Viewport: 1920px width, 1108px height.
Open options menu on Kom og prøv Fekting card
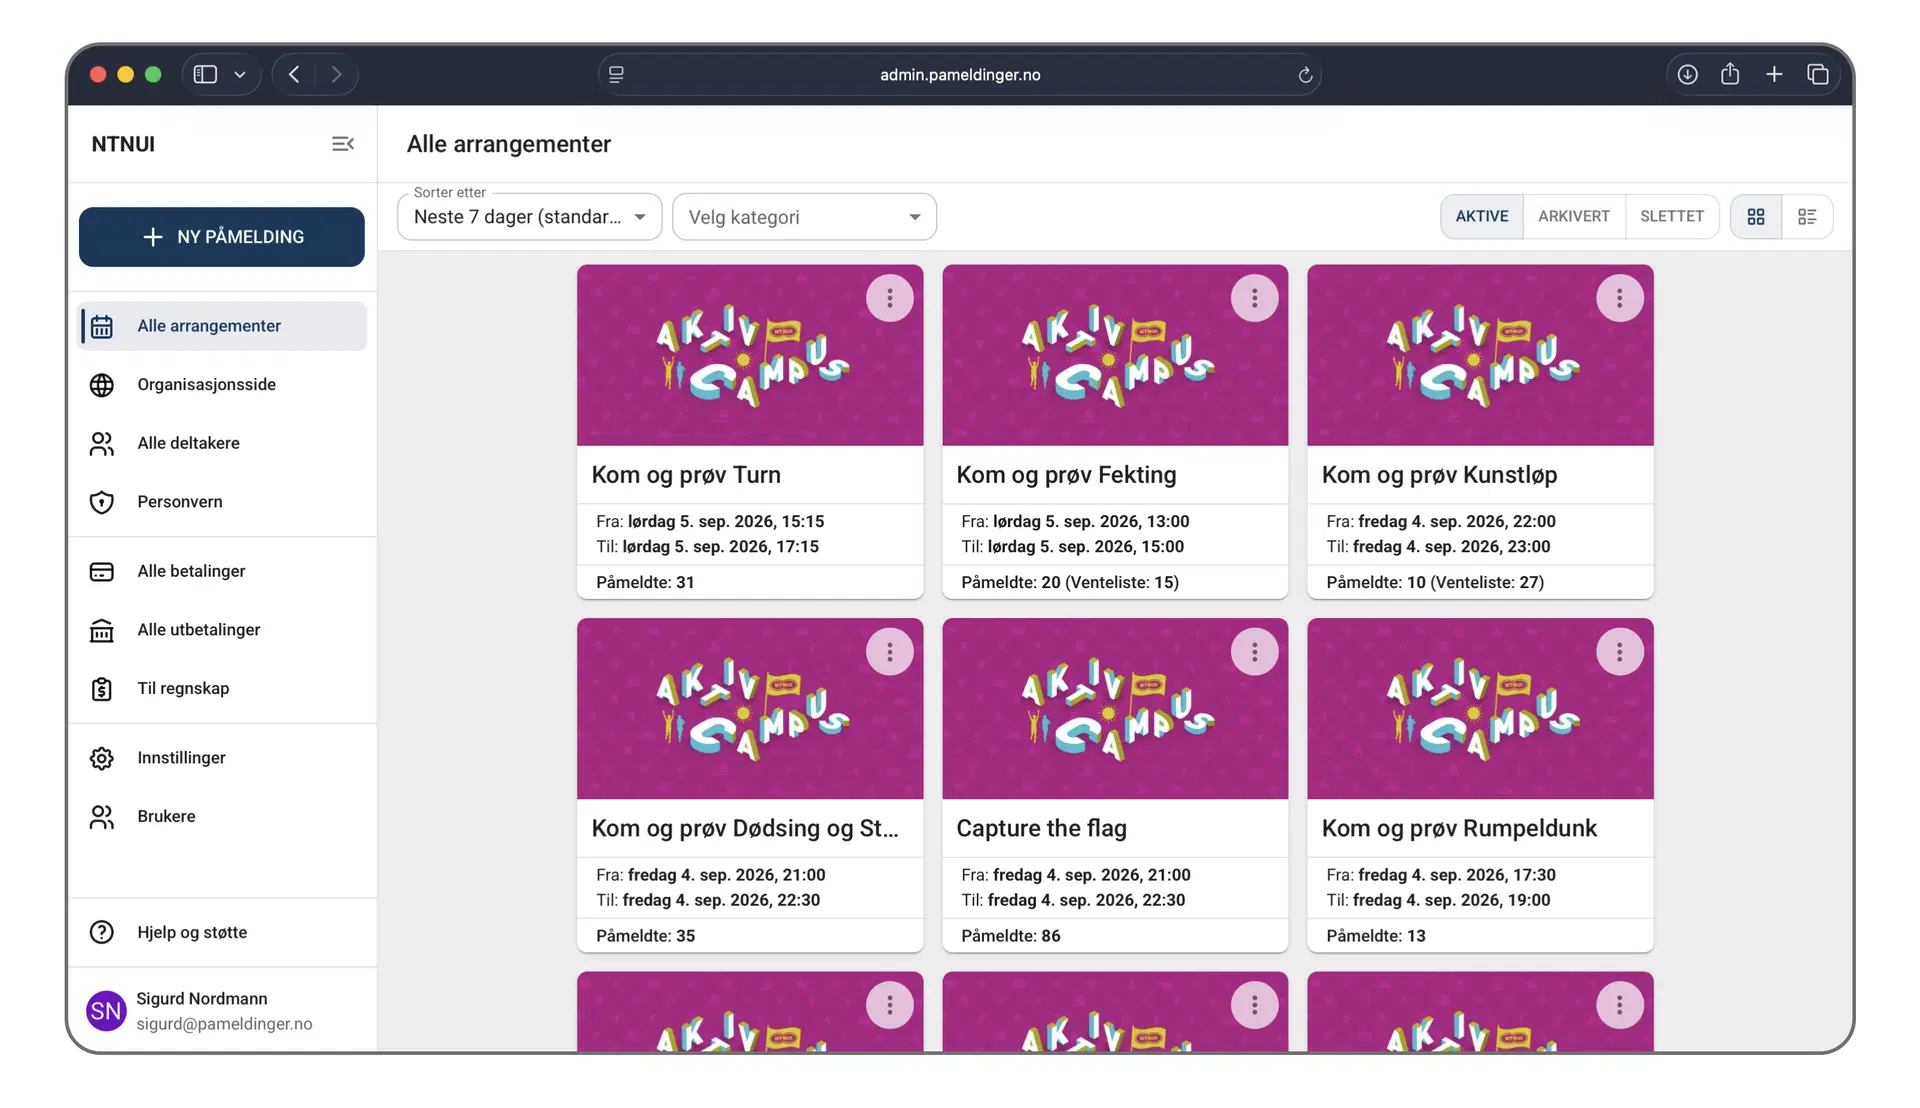(x=1254, y=298)
